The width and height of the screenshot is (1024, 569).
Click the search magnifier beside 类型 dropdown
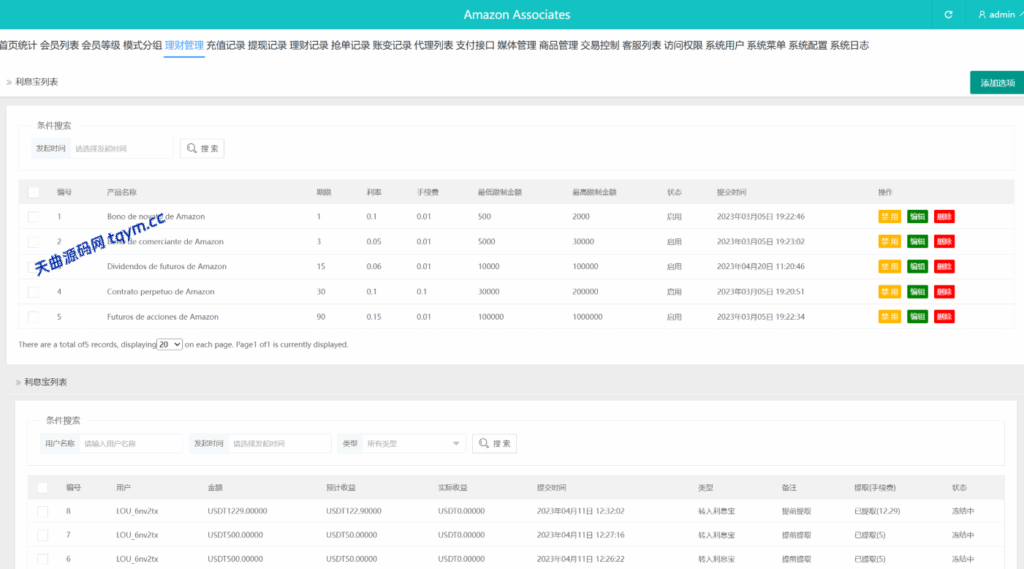pos(484,443)
